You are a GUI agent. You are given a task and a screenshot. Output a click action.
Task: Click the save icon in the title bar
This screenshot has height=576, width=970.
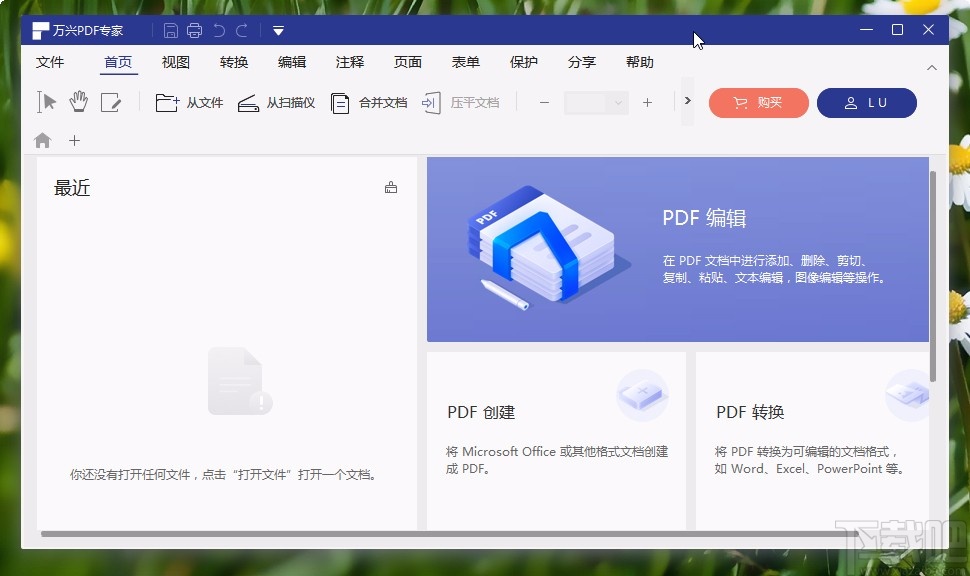[x=170, y=29]
